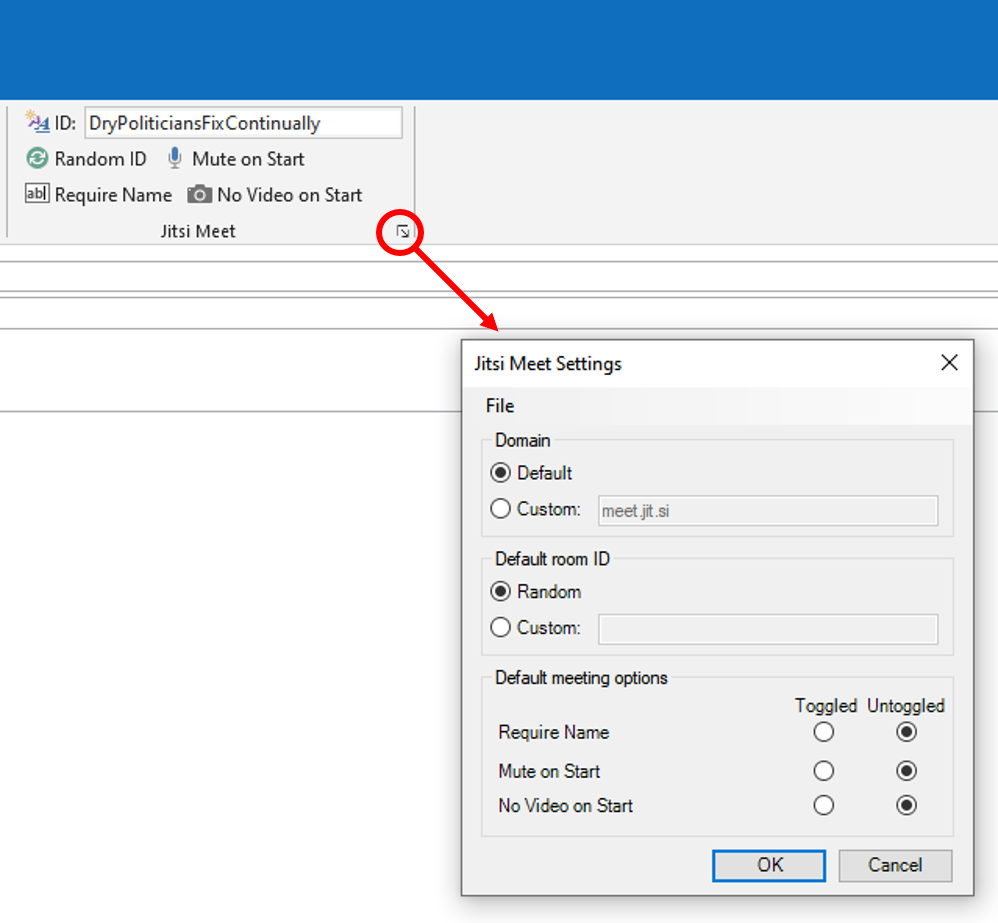Click the meeting ID icon beside the ID label
Screen dimensions: 998x923
coord(37,121)
